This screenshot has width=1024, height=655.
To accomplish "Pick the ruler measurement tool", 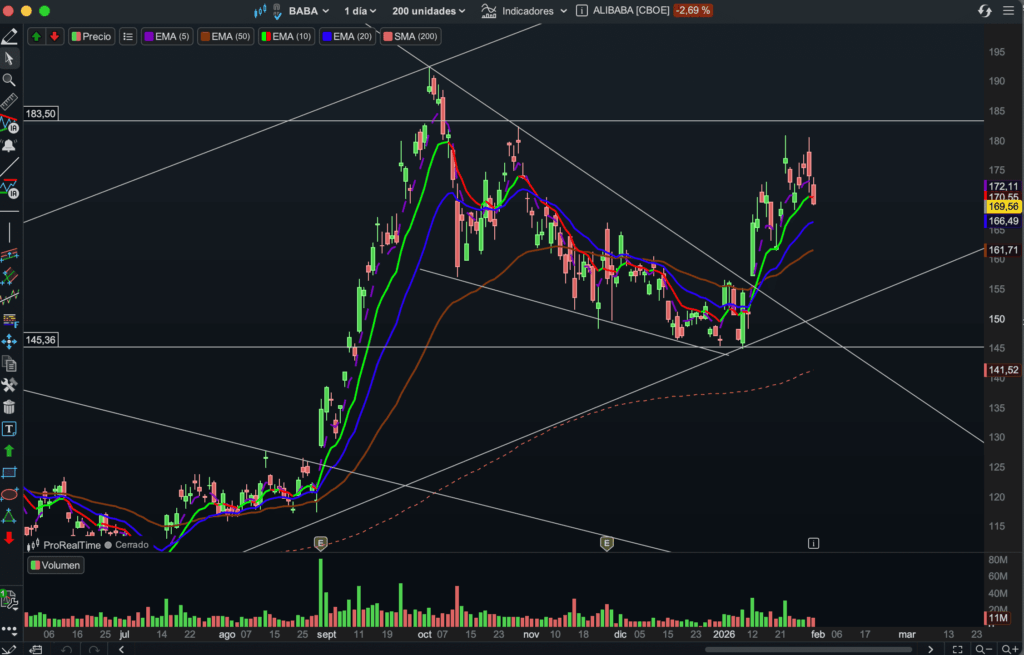I will 10,102.
